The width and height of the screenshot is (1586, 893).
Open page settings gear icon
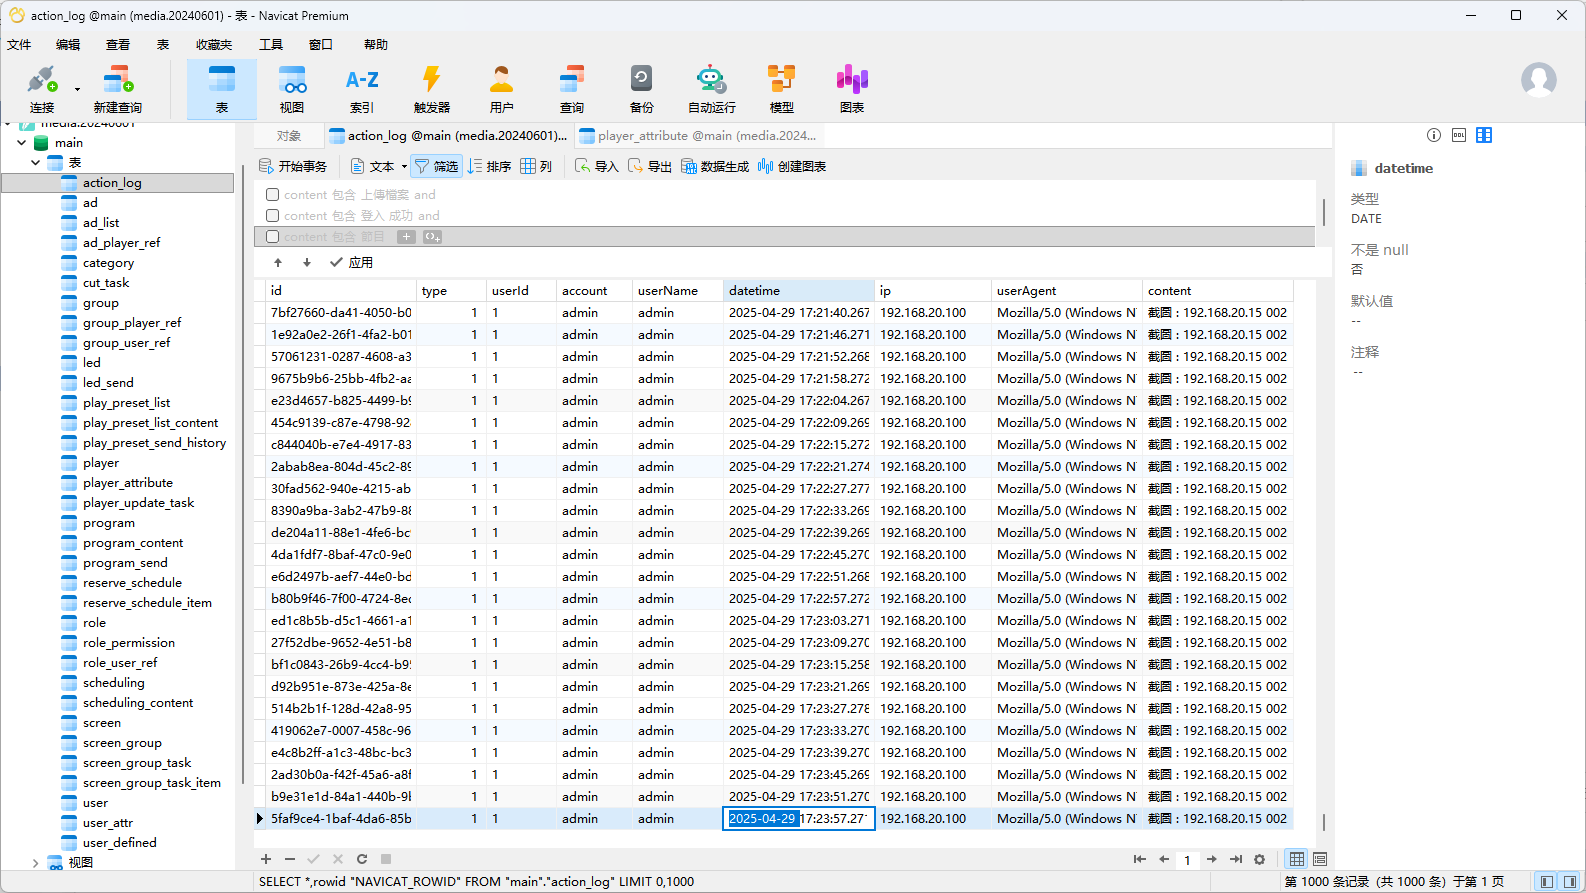click(1260, 859)
